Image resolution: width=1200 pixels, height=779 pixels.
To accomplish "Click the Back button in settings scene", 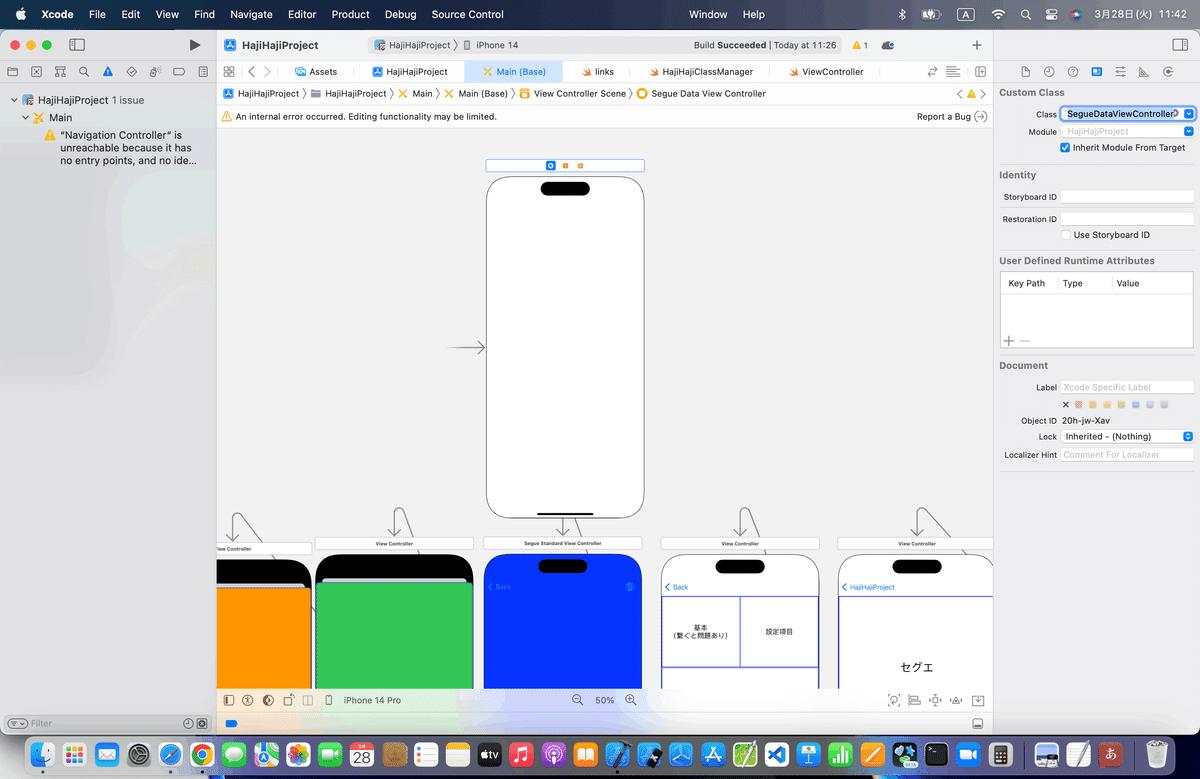I will (677, 587).
